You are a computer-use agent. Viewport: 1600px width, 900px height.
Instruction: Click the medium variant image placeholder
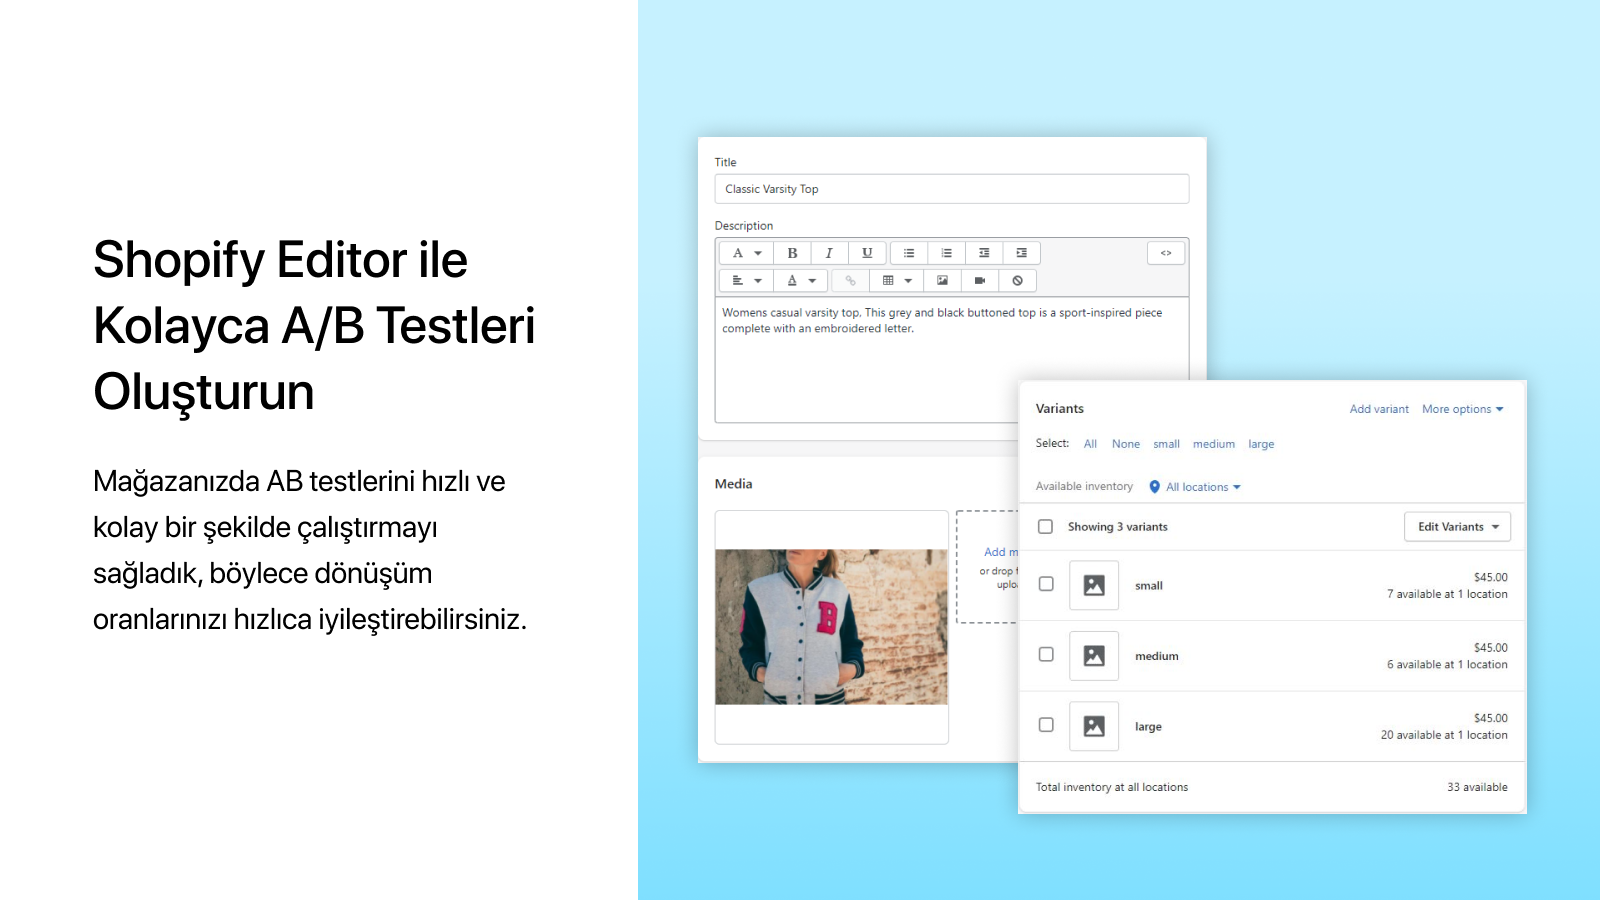coord(1094,656)
